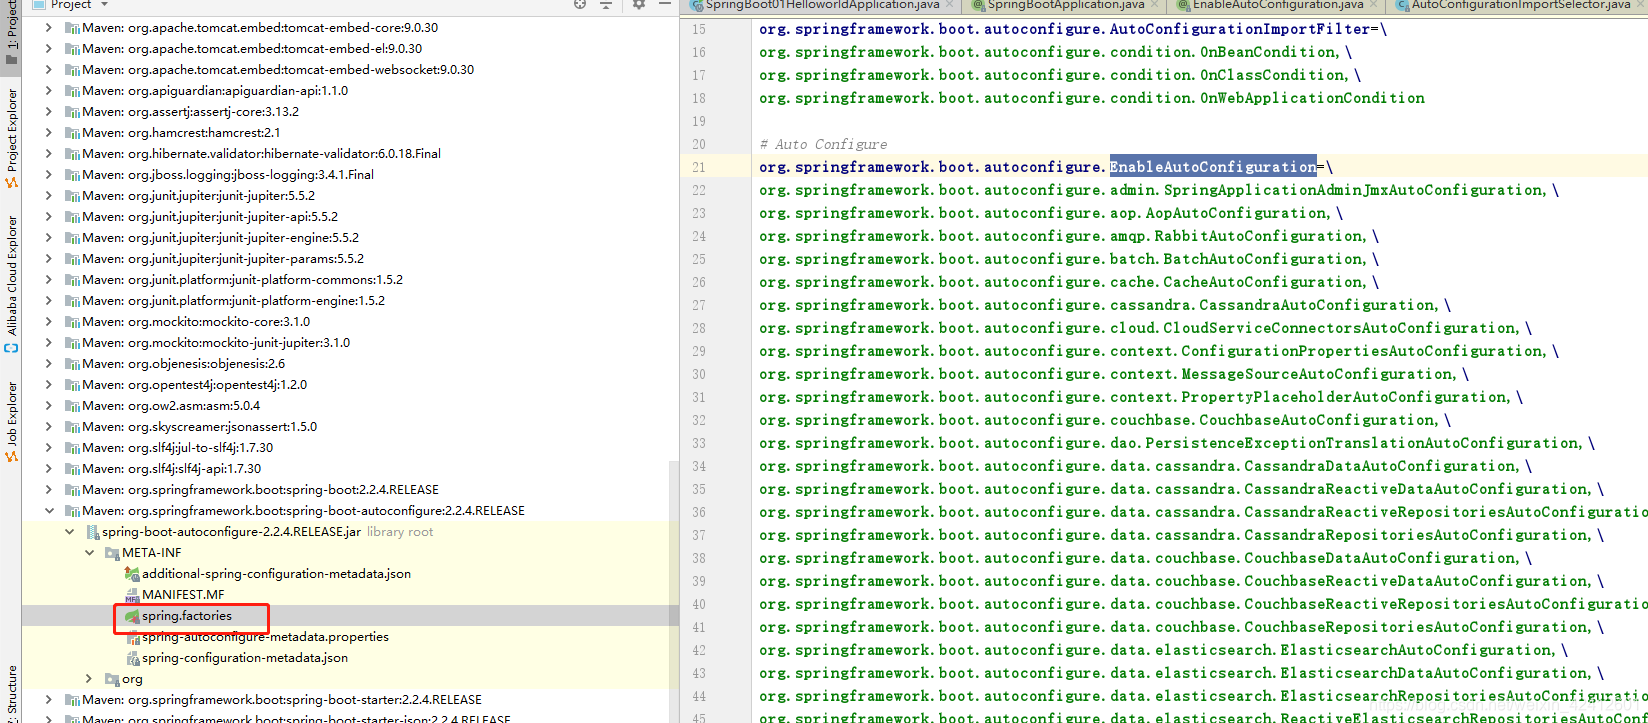The image size is (1648, 723).
Task: Click the META-INF folder icon
Action: 112,553
